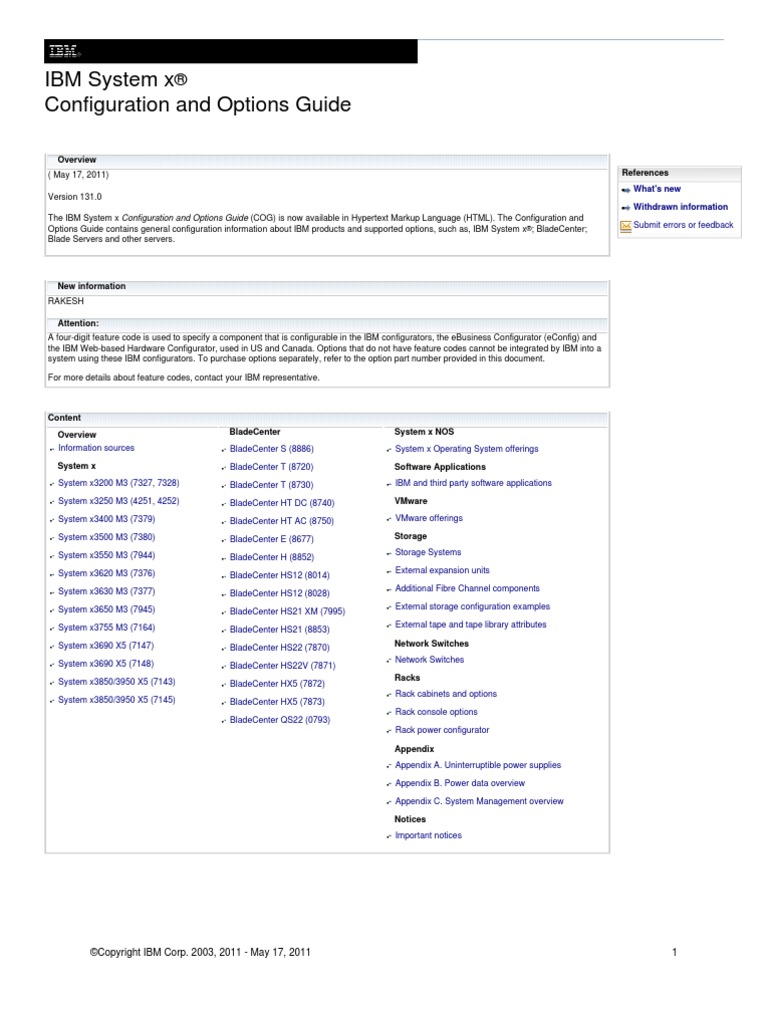Image resolution: width=768 pixels, height=1024 pixels.
Task: Click the 'Content' section heading
Action: [64, 418]
